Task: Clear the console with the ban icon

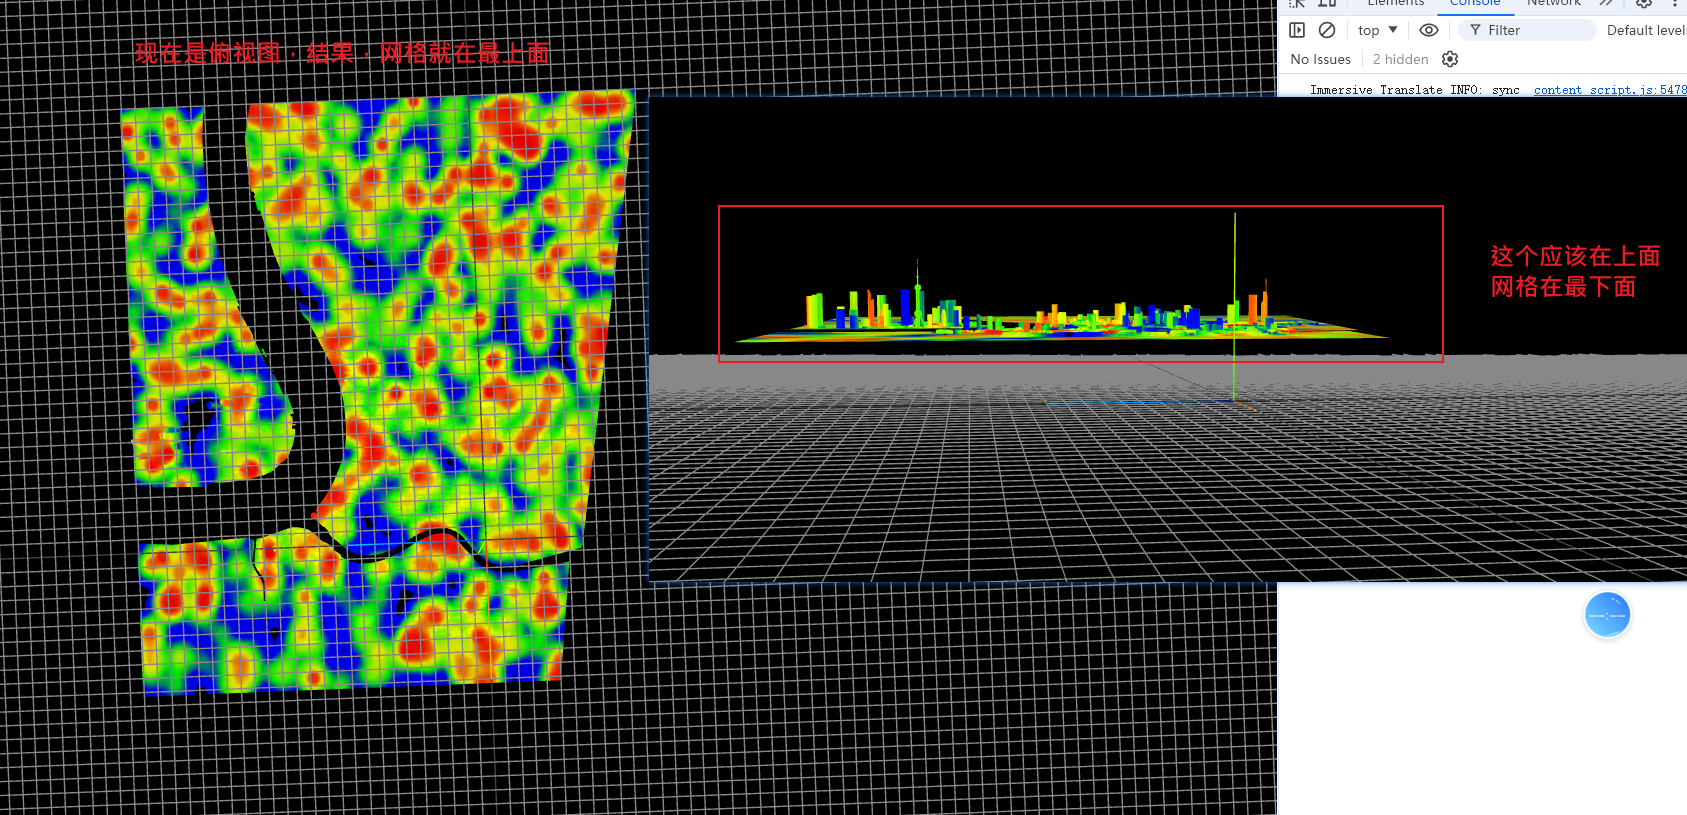Action: [x=1327, y=30]
